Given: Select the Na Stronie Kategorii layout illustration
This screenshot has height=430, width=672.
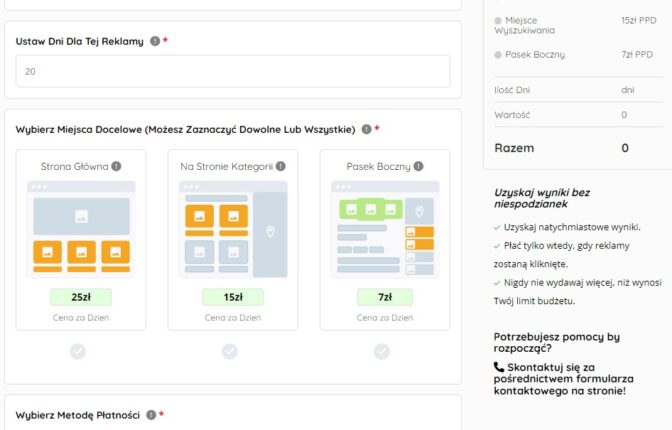Looking at the screenshot, I should point(233,229).
